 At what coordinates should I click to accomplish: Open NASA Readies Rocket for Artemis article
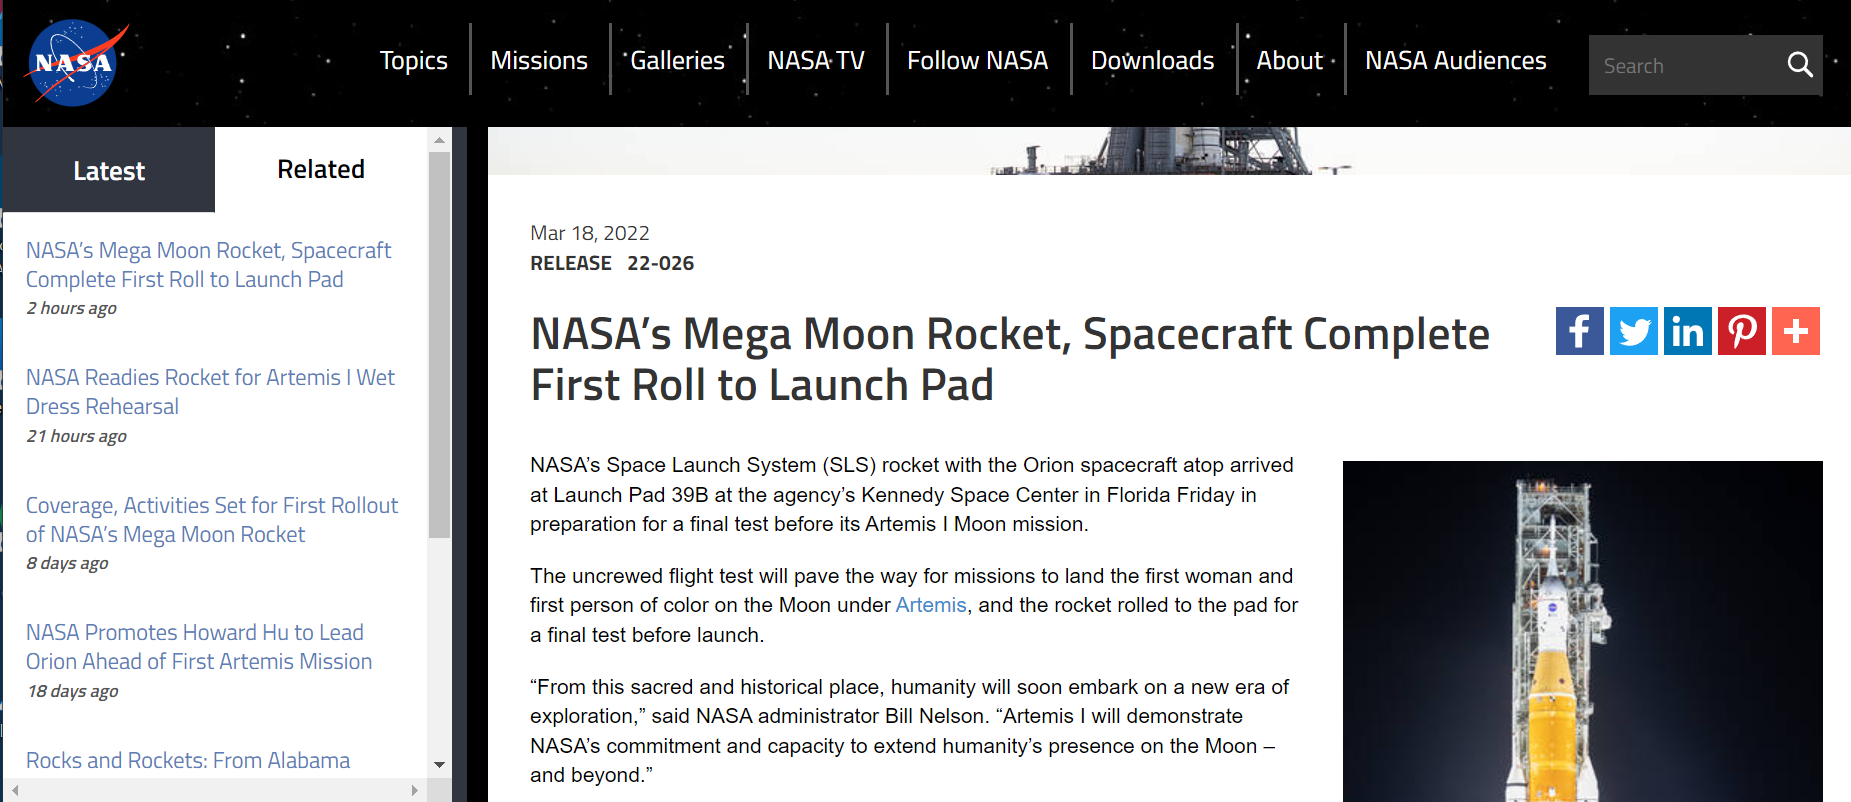tap(210, 392)
